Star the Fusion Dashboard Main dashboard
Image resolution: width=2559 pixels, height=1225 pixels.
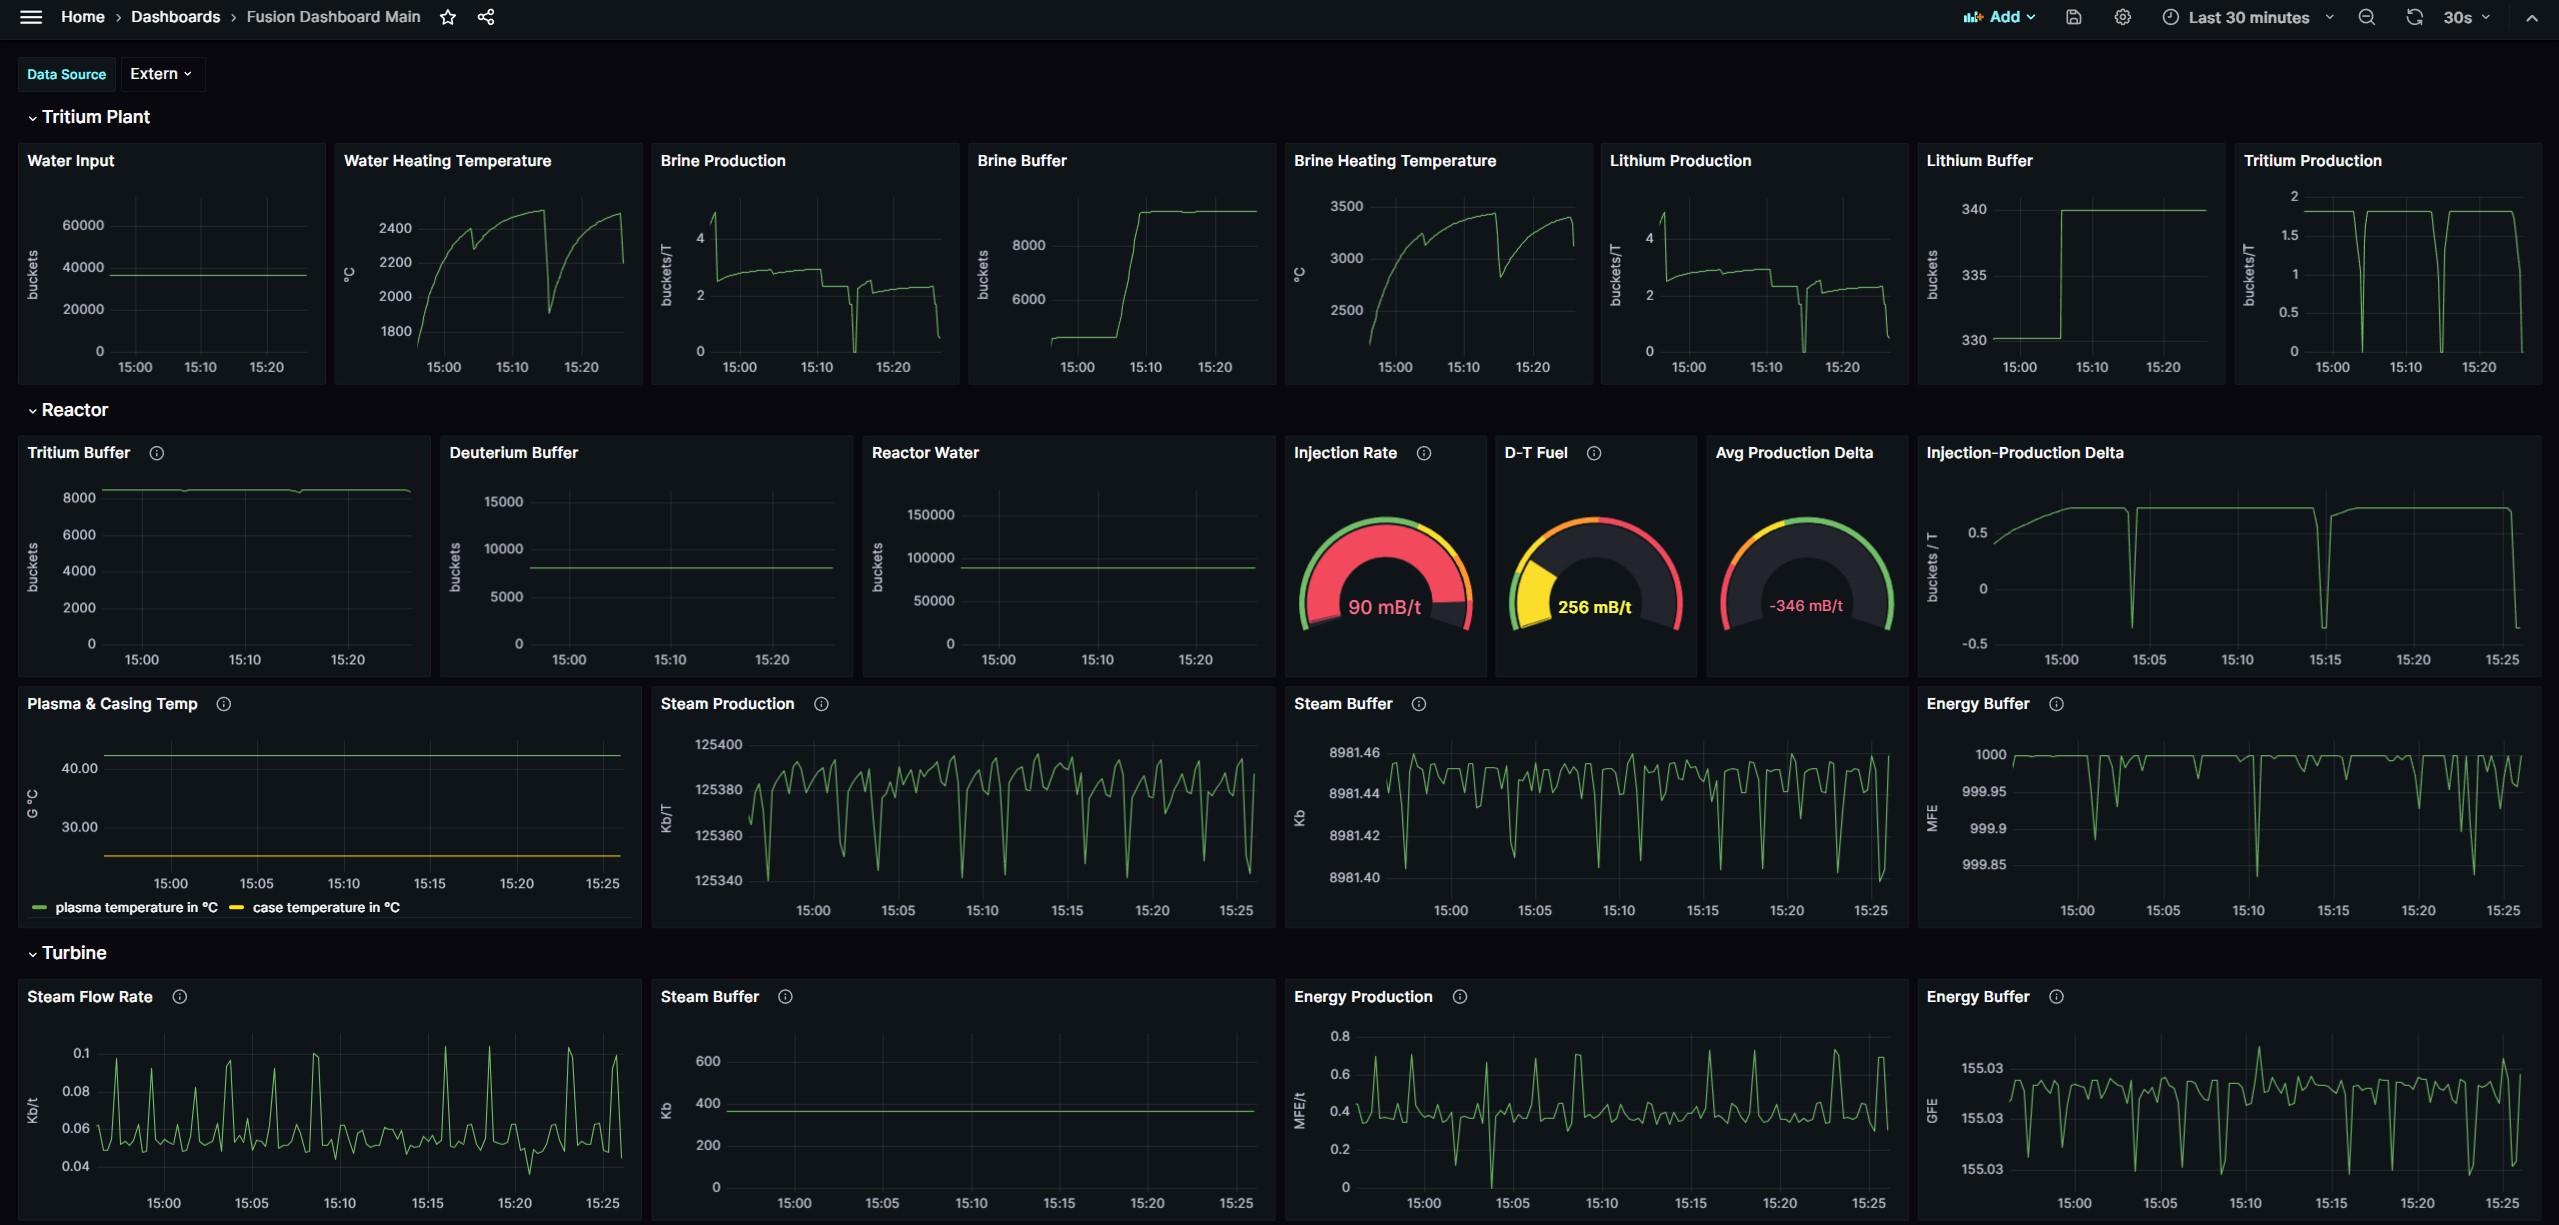coord(448,17)
